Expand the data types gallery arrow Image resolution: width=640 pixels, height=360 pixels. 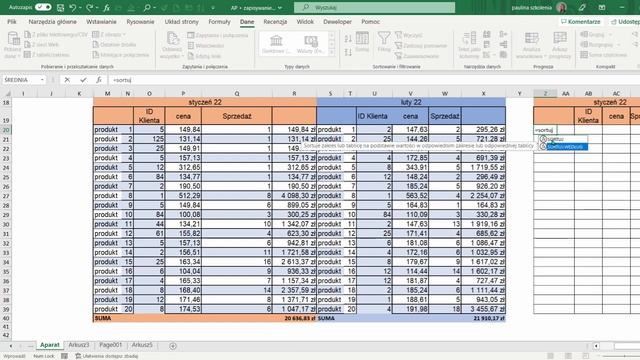click(x=331, y=52)
